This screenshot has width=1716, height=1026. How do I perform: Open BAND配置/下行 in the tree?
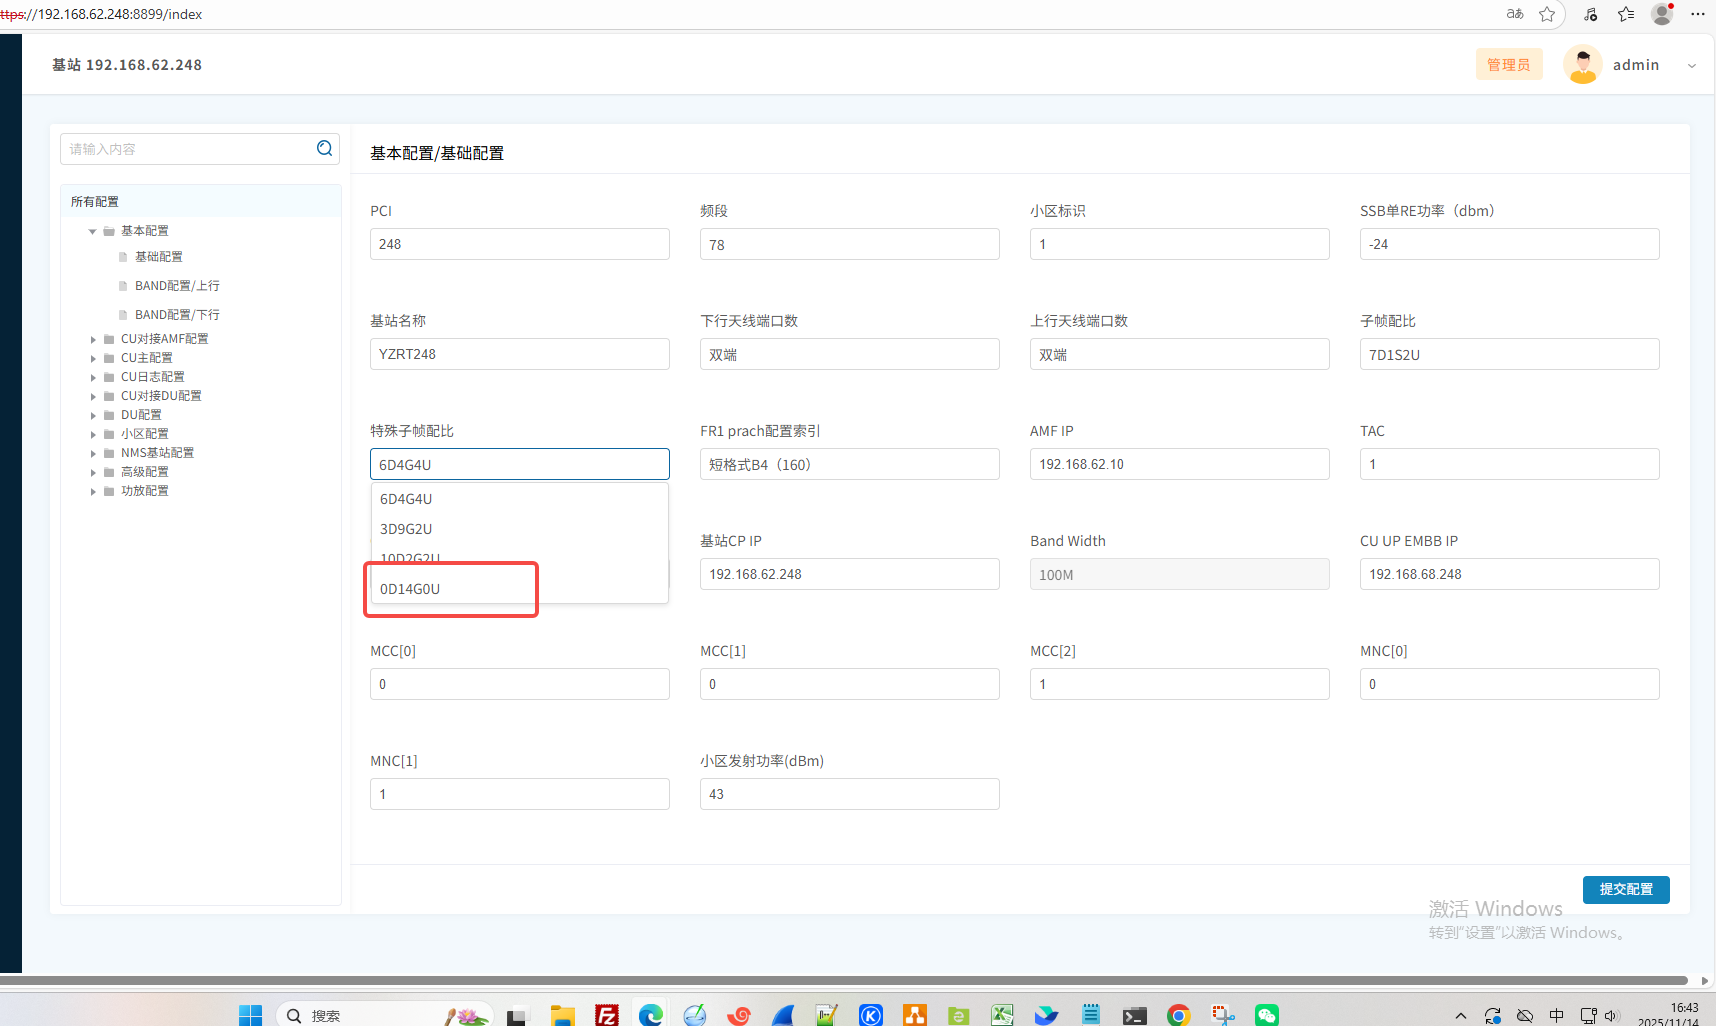177,315
